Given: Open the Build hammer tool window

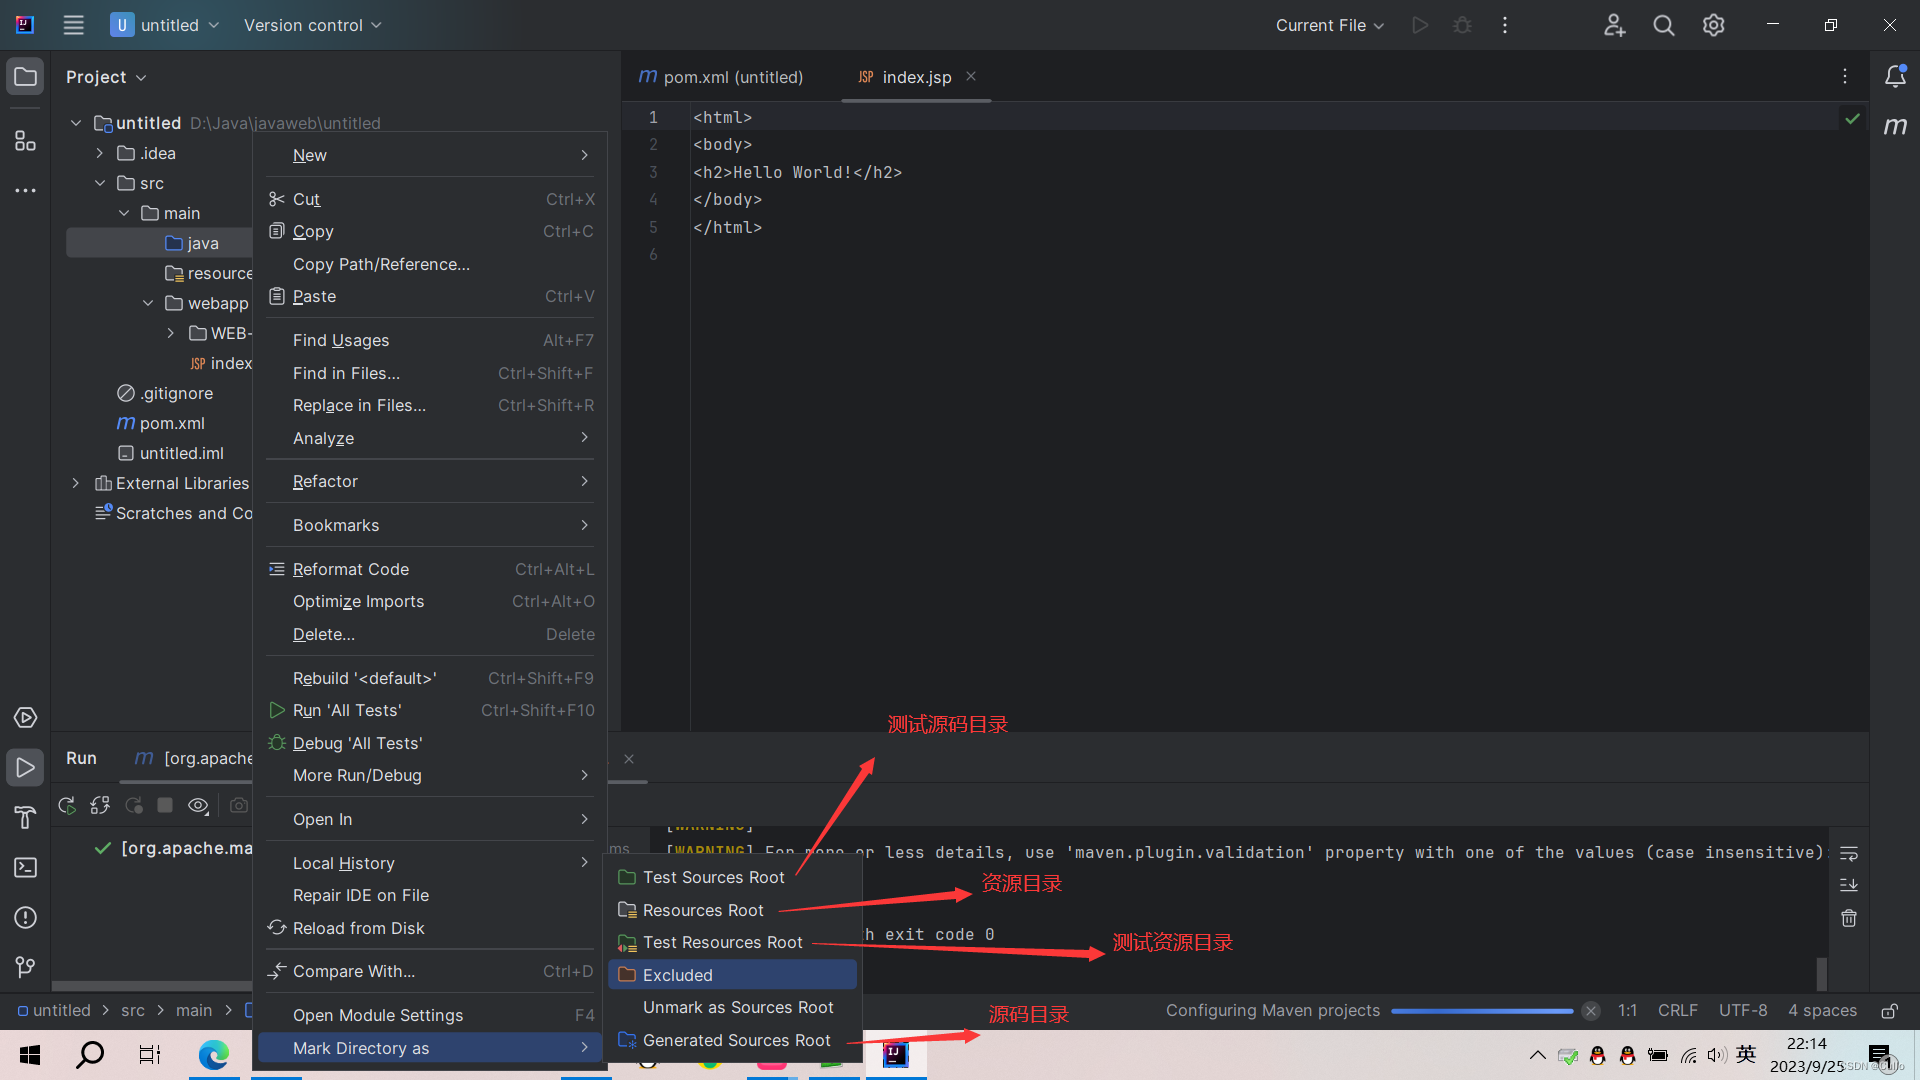Looking at the screenshot, I should tap(25, 818).
